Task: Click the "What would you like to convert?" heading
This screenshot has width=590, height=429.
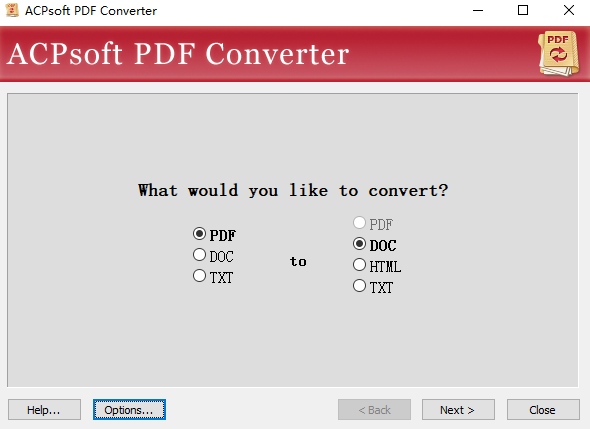Action: 293,190
